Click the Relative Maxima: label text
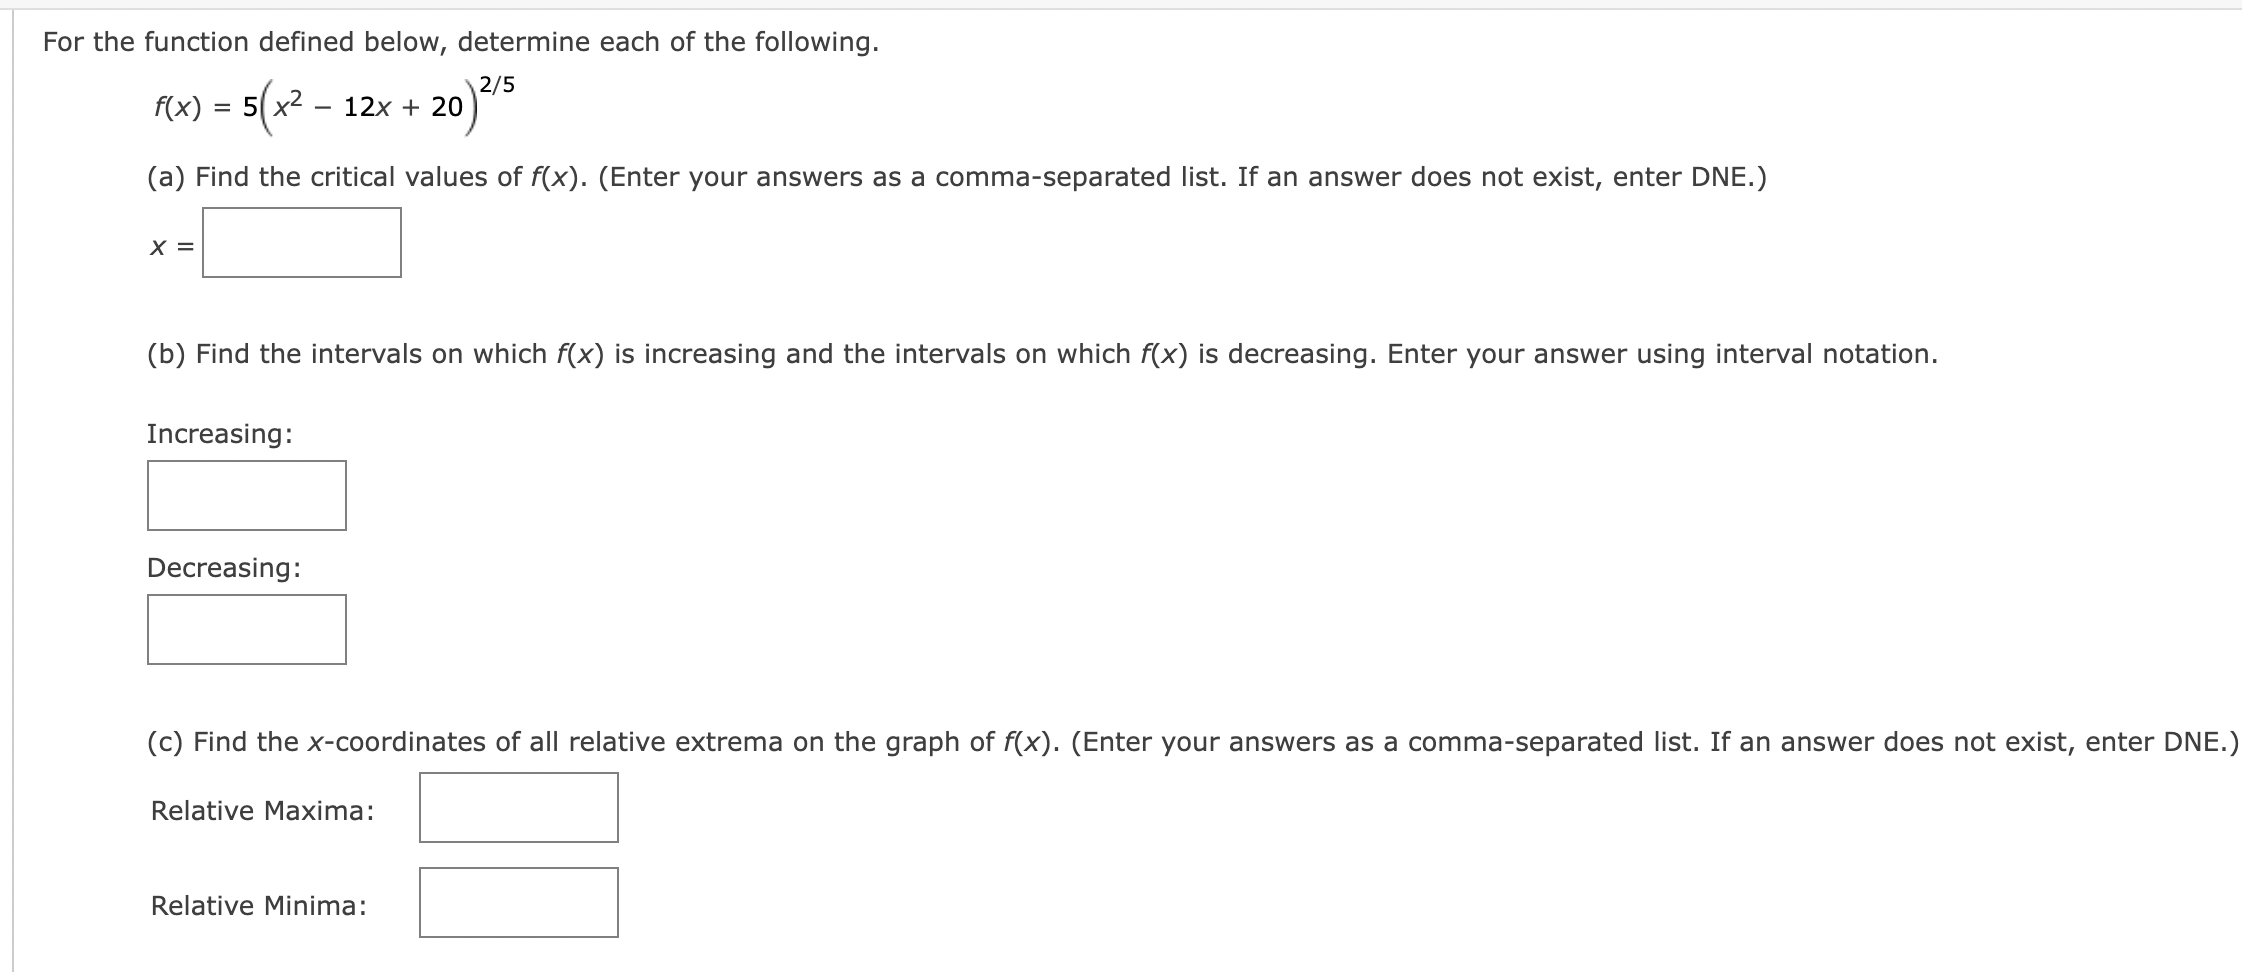The width and height of the screenshot is (2242, 972). click(262, 810)
